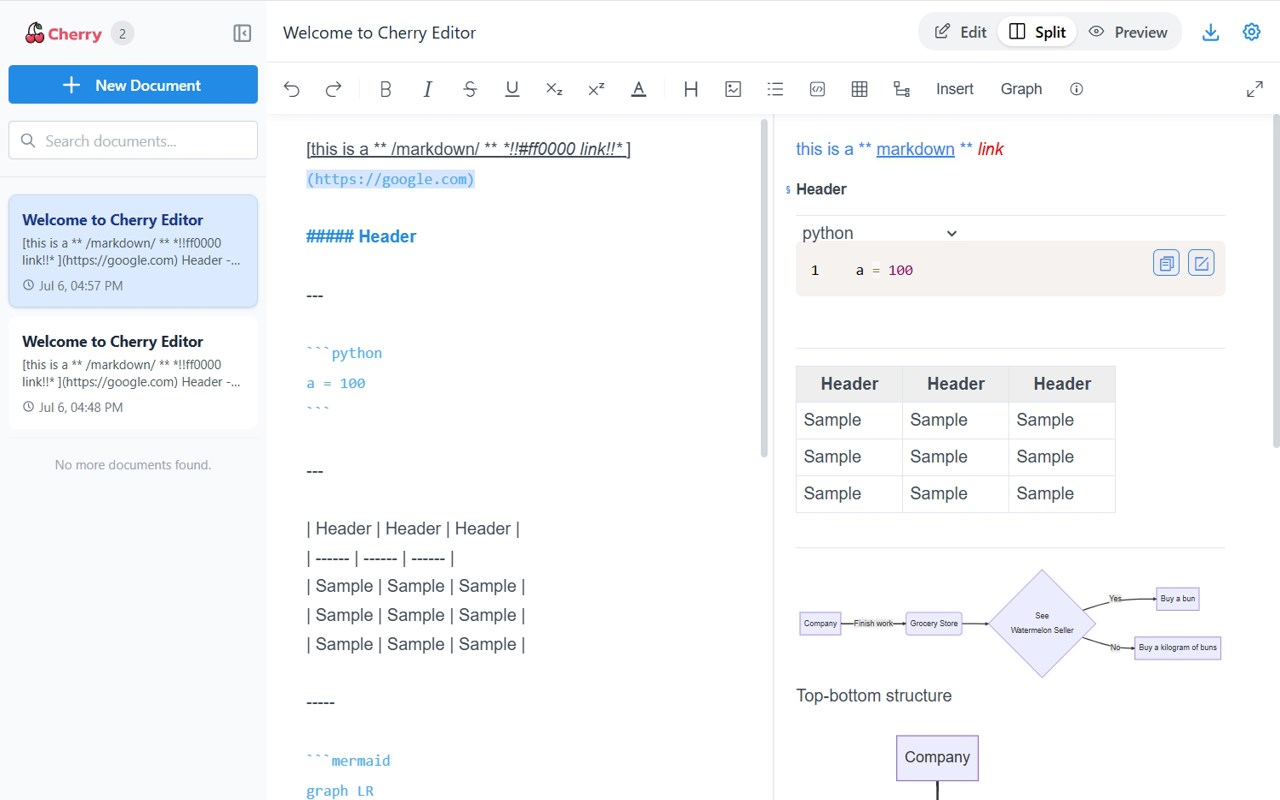1280x800 pixels.
Task: Click the preview pane scrollbar
Action: pyautogui.click(x=1275, y=282)
